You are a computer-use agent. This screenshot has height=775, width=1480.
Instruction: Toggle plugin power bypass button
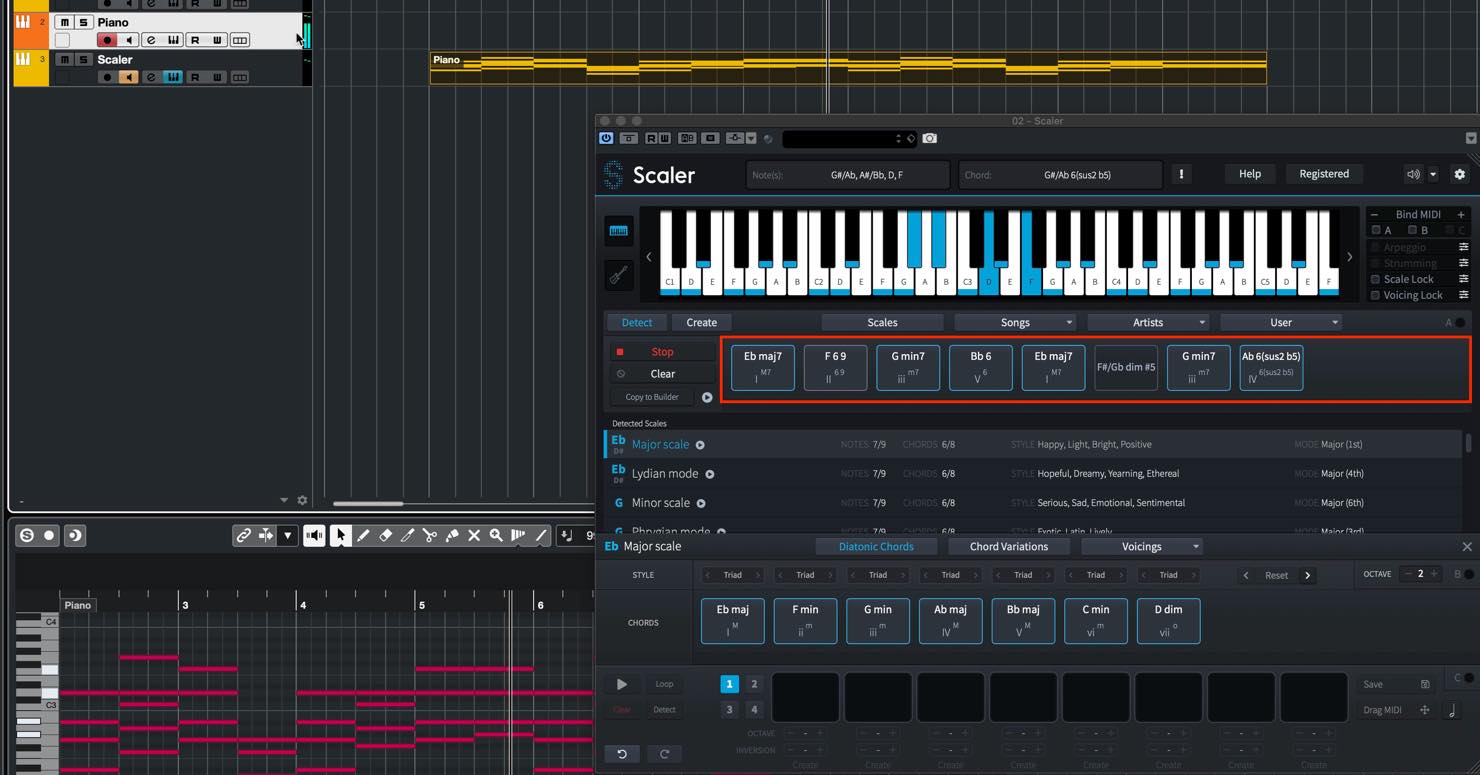tap(606, 138)
